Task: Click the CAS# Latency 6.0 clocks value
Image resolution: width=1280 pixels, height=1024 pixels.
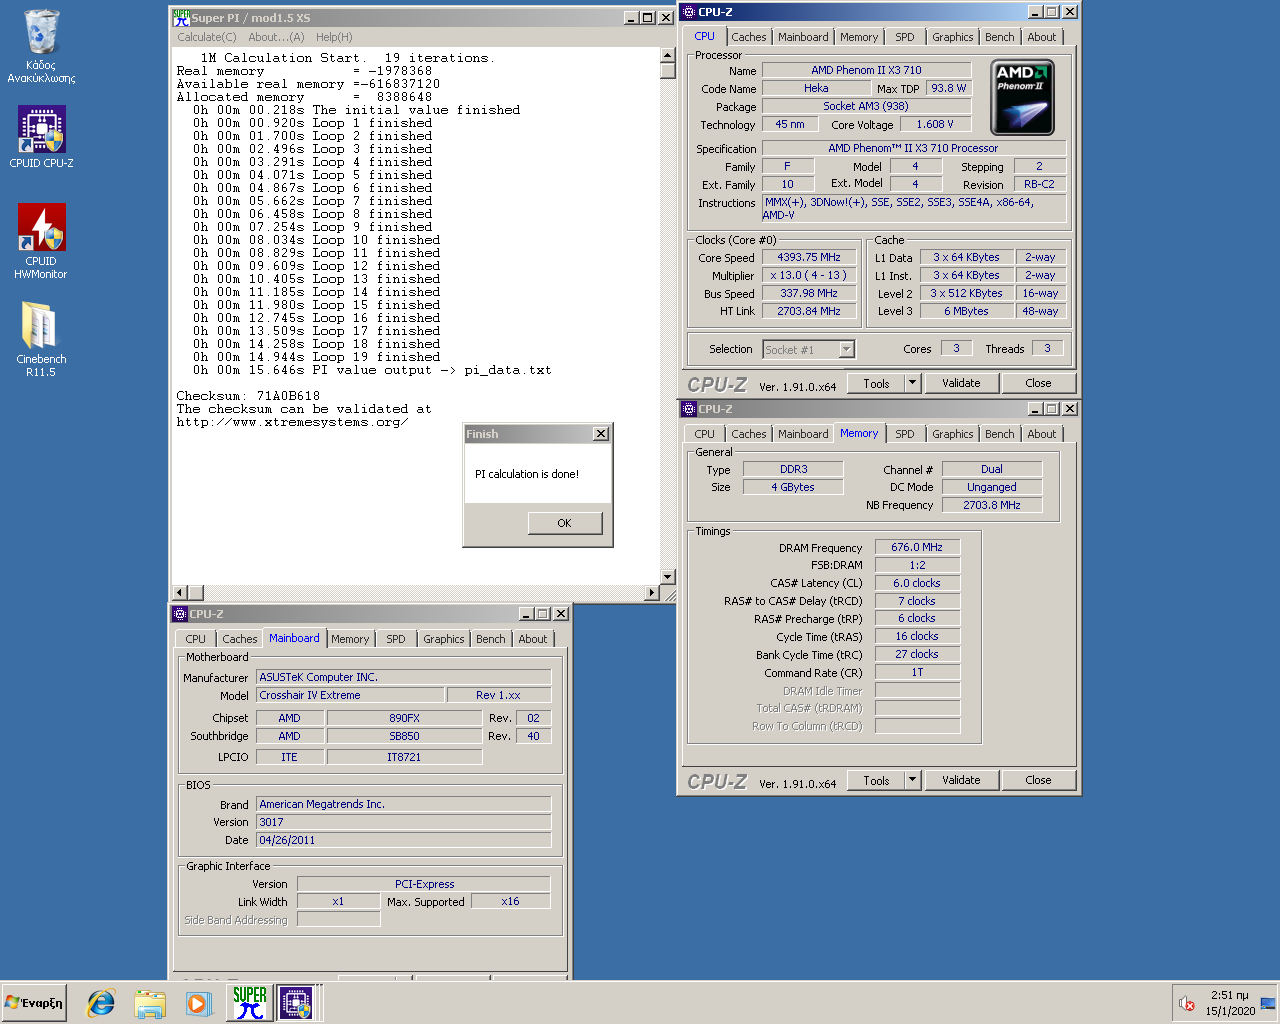Action: [917, 583]
